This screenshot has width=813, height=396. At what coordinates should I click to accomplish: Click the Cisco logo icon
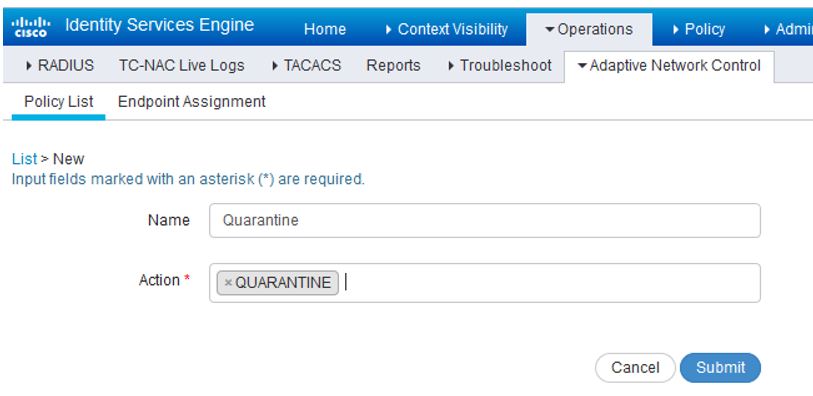click(x=31, y=27)
